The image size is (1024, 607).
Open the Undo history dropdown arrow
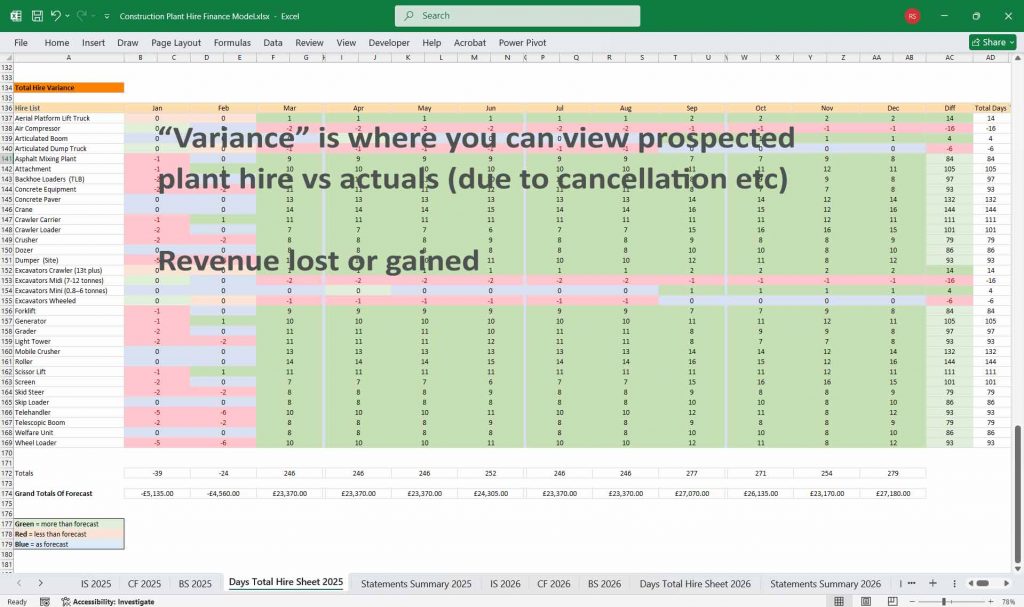pos(68,16)
